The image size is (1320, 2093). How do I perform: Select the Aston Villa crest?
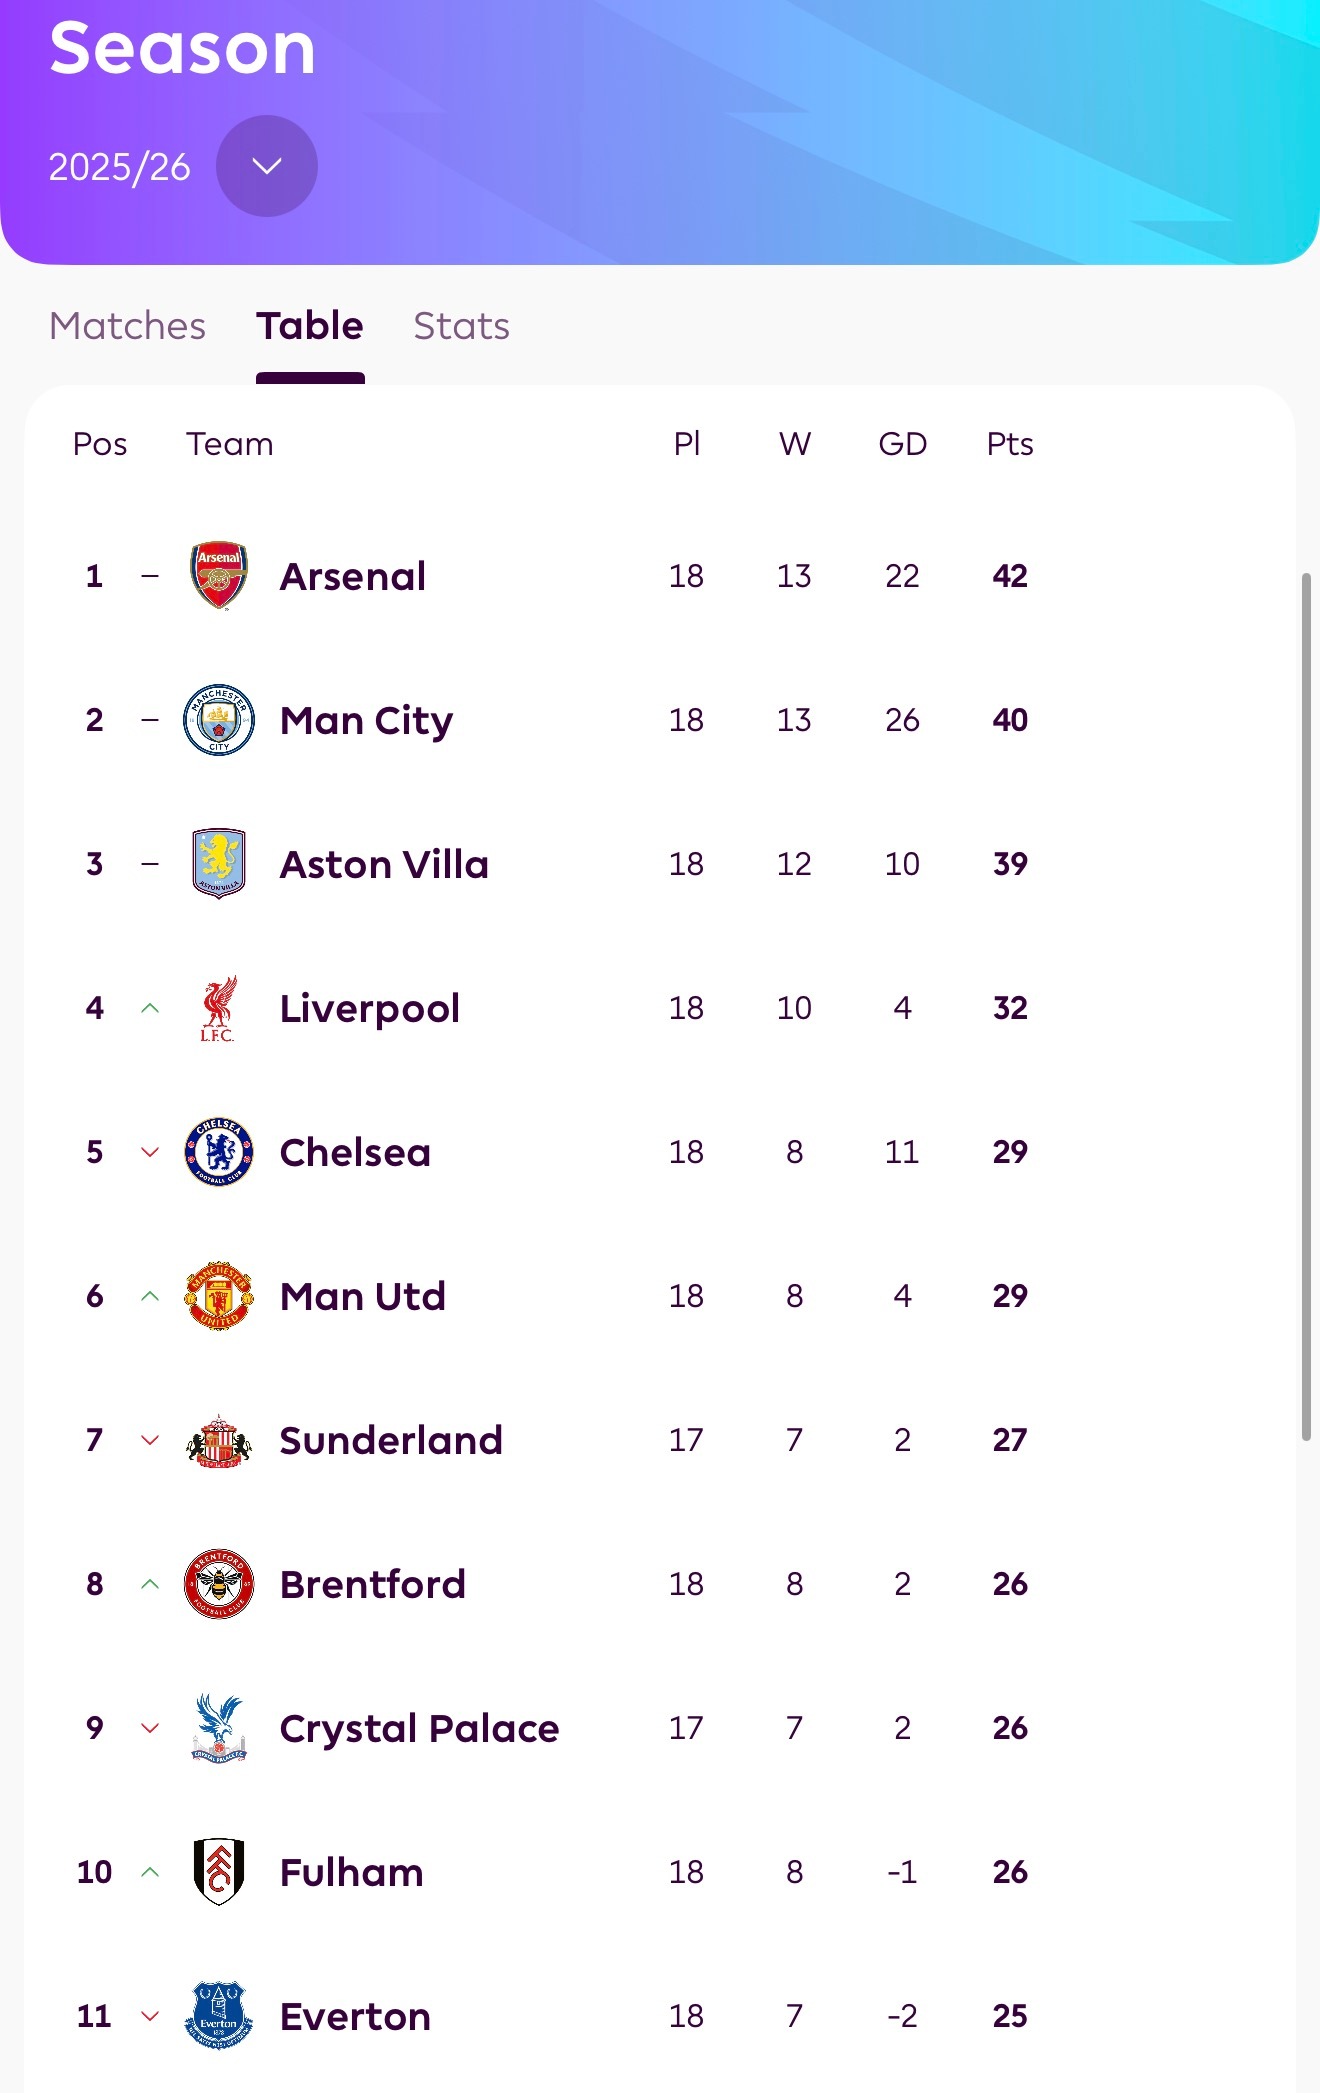pos(219,864)
